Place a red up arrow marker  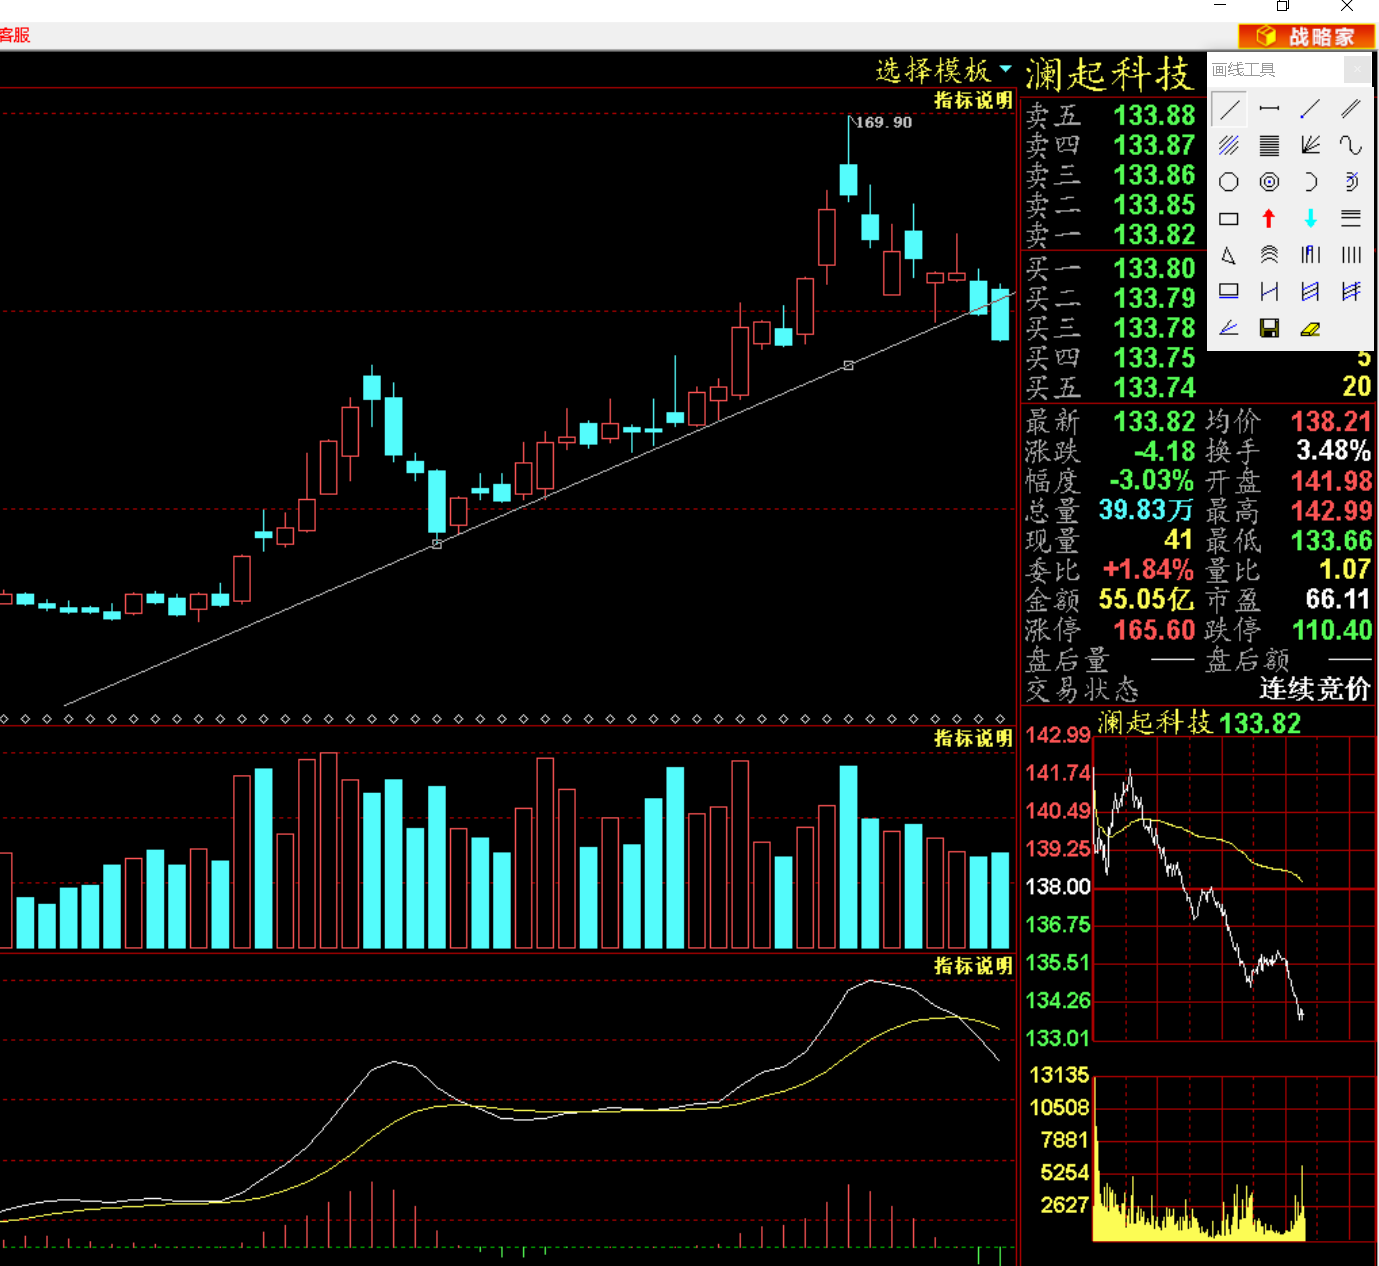click(x=1269, y=219)
